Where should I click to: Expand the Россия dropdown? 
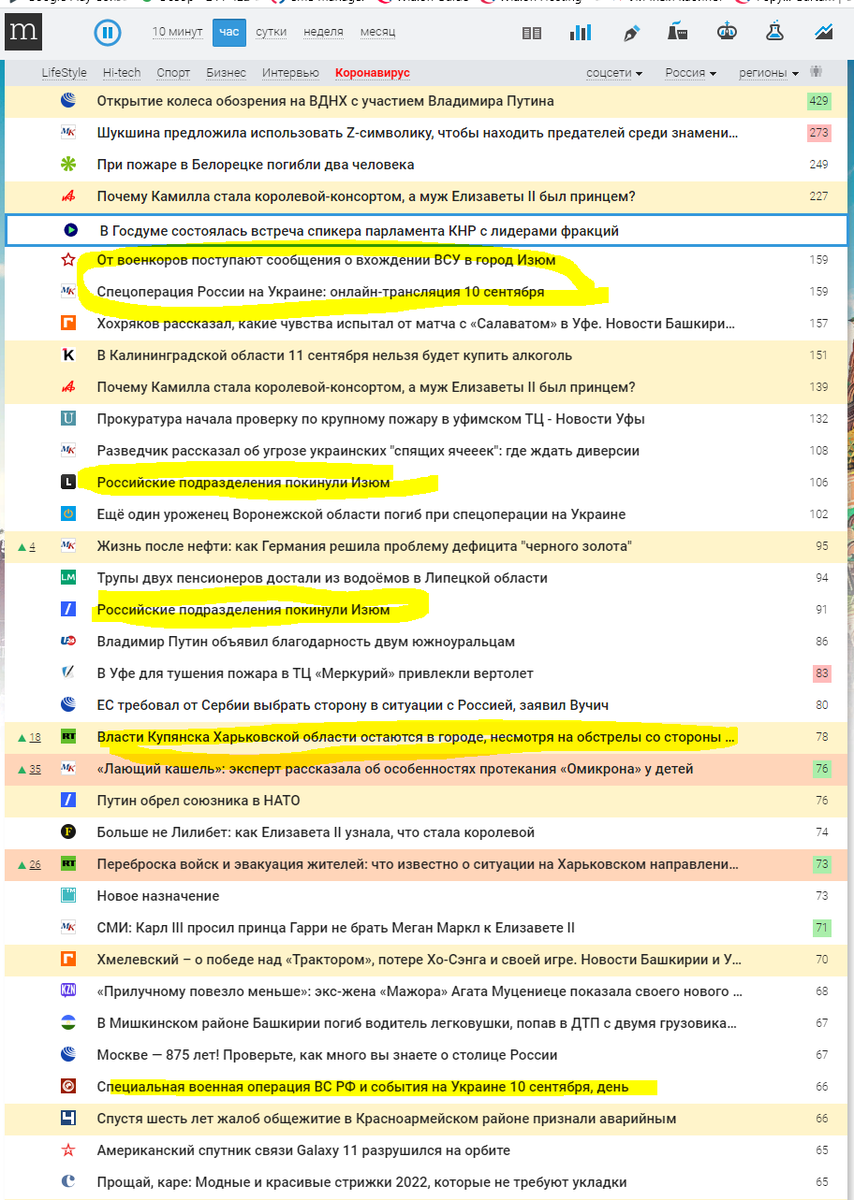pos(691,73)
